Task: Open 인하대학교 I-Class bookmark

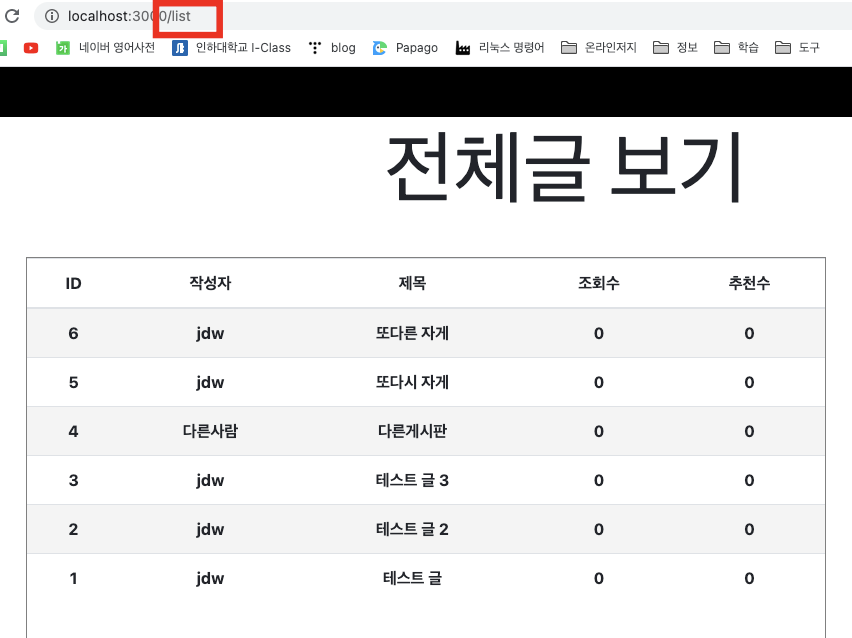Action: click(x=231, y=48)
